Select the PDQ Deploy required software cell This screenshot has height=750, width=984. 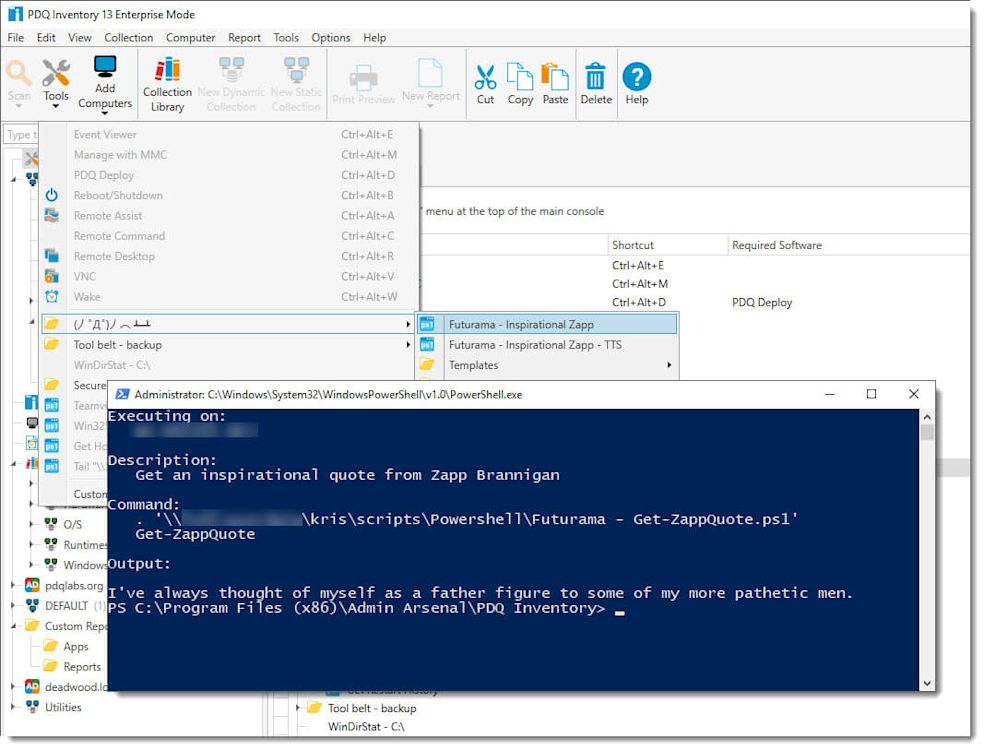(x=762, y=302)
